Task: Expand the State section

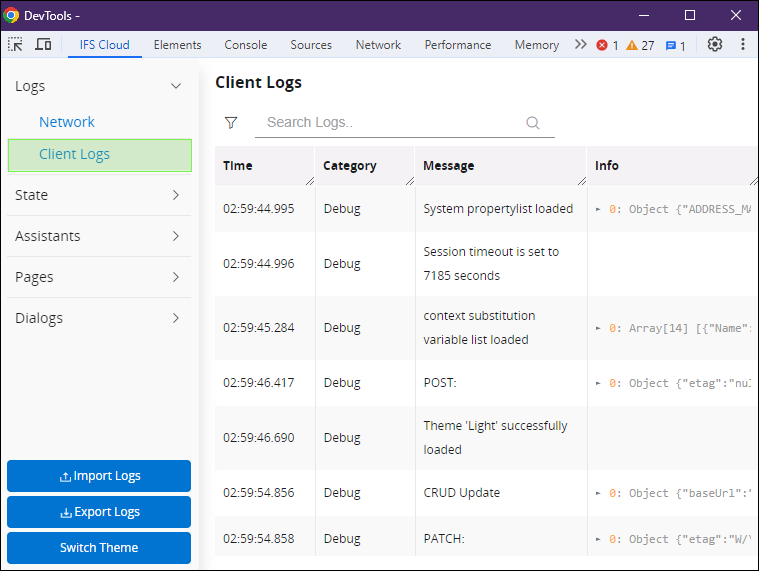Action: tap(176, 195)
